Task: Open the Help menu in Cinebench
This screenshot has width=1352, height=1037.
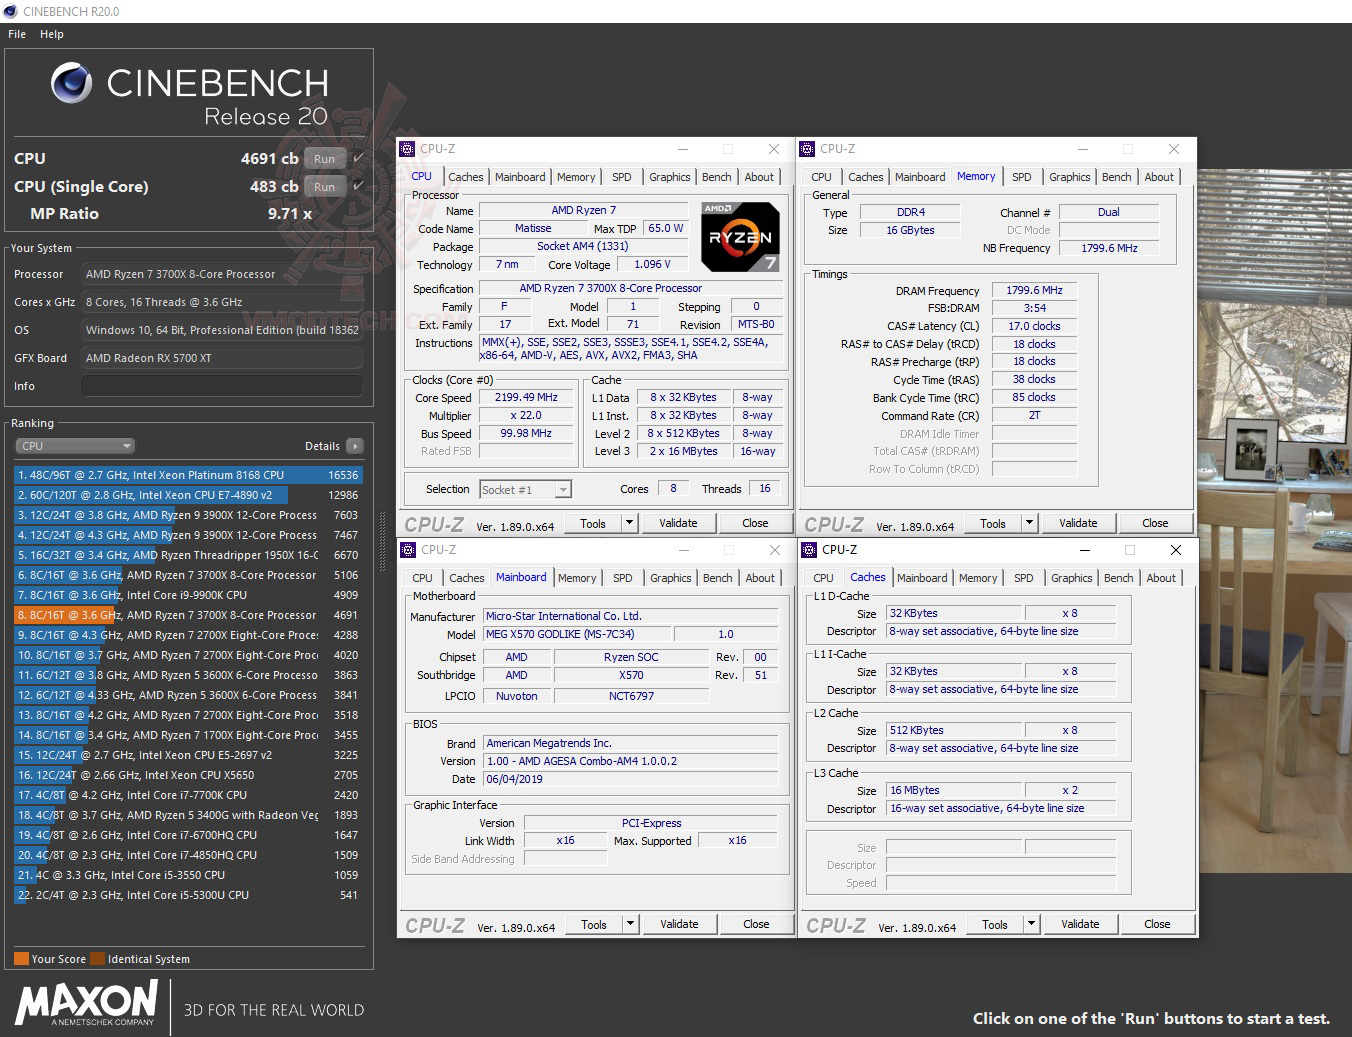Action: [52, 34]
